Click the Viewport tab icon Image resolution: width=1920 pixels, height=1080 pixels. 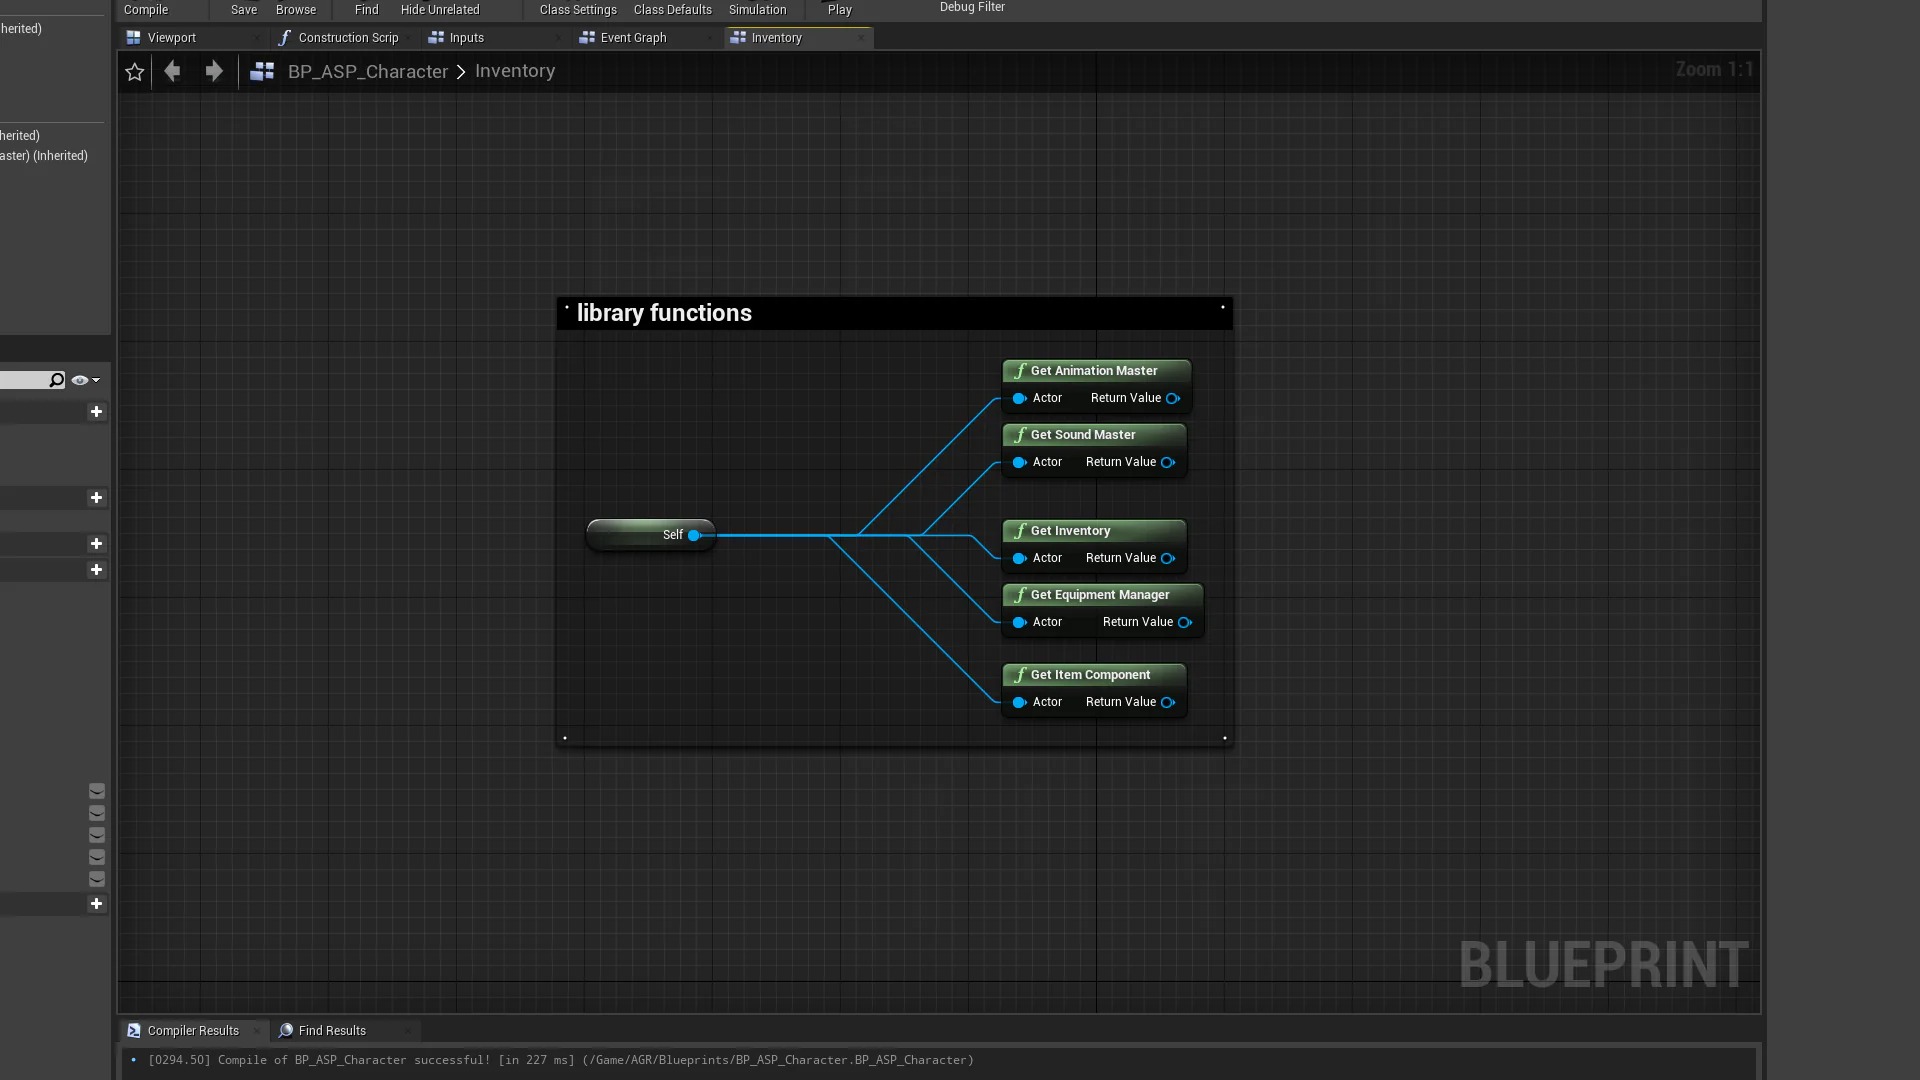point(132,37)
